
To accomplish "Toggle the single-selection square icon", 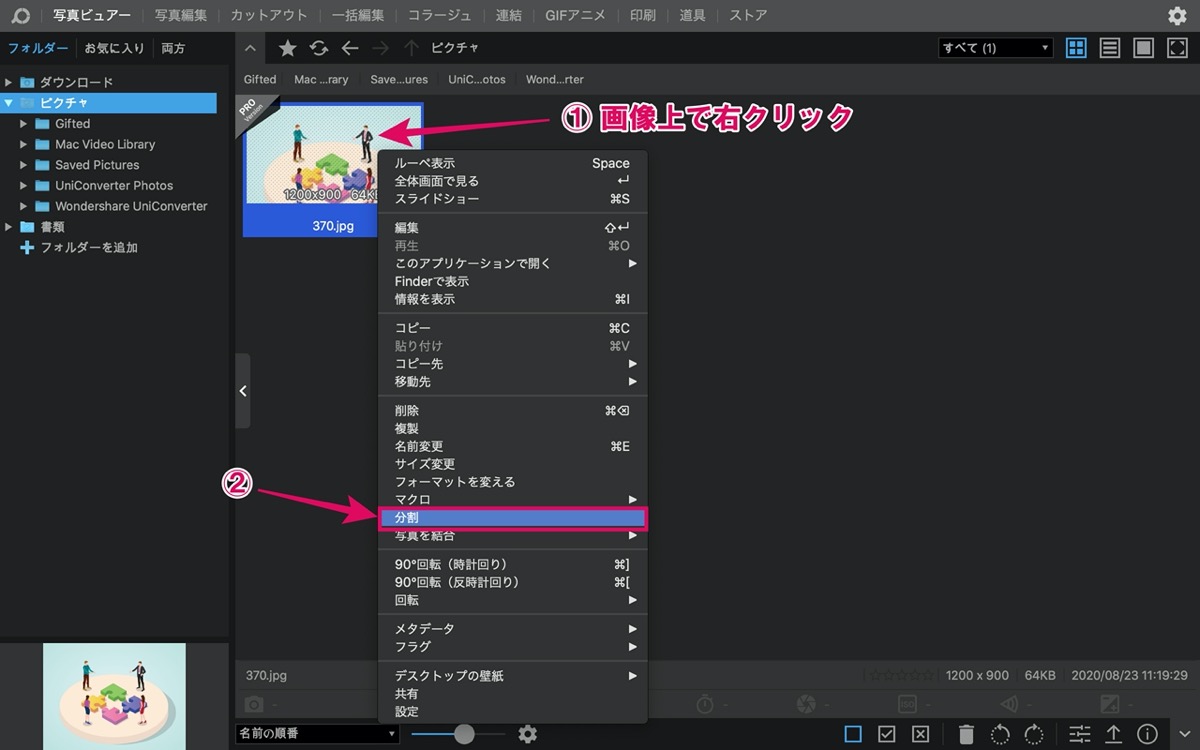I will pos(853,734).
